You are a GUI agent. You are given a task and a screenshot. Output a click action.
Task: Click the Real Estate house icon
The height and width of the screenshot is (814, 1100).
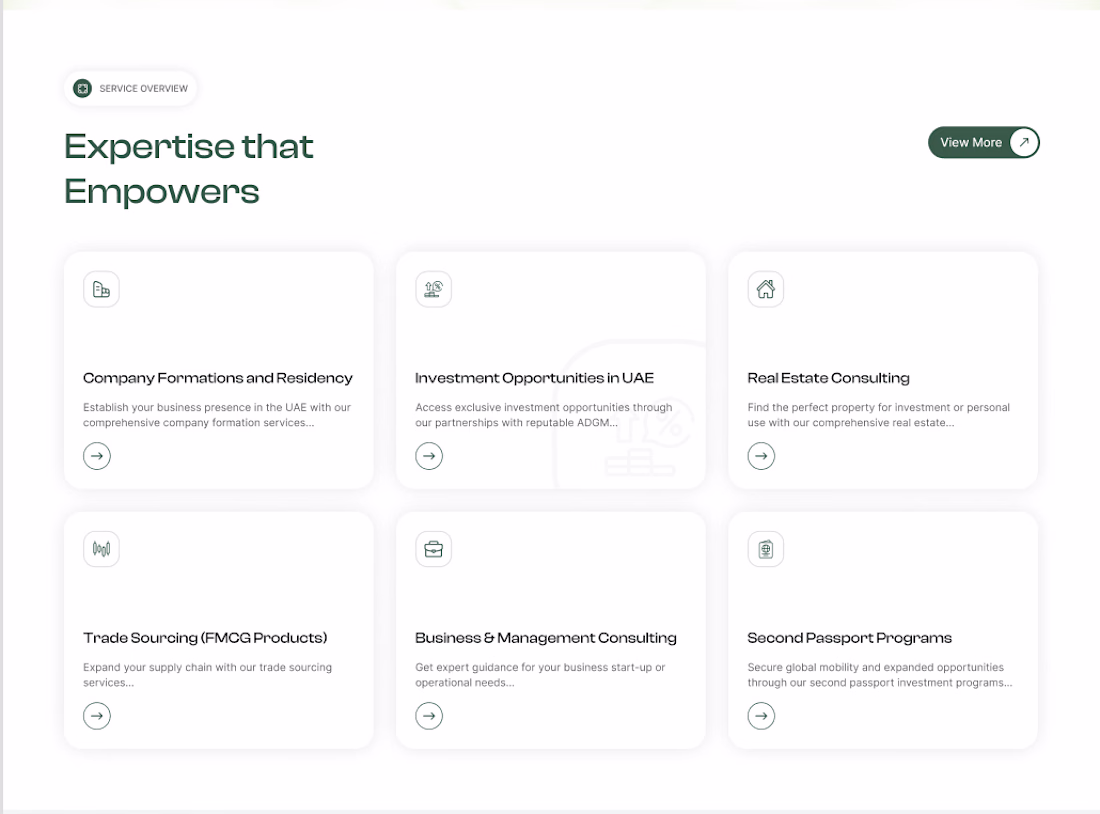(765, 290)
